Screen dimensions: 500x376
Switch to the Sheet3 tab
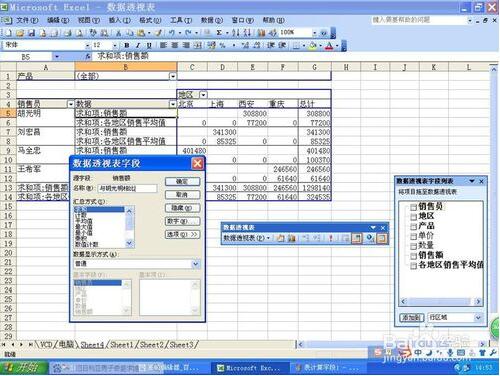pos(181,344)
